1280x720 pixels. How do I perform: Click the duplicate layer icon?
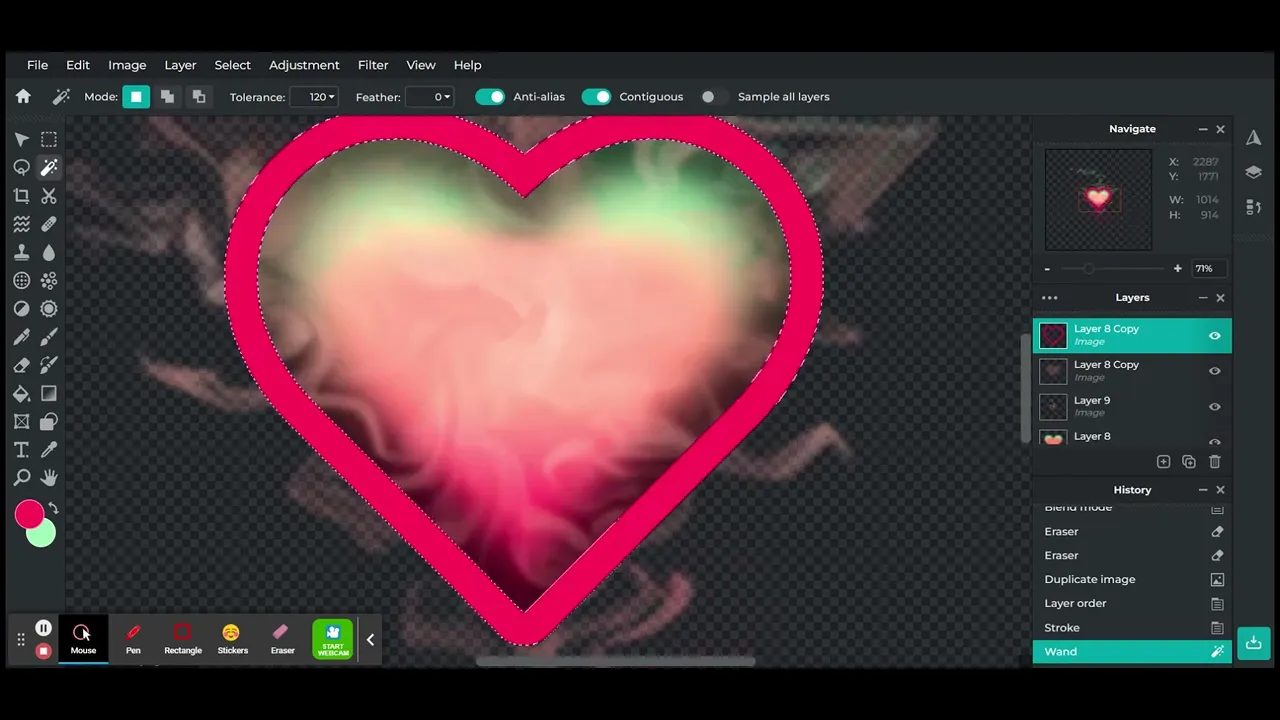point(1189,462)
